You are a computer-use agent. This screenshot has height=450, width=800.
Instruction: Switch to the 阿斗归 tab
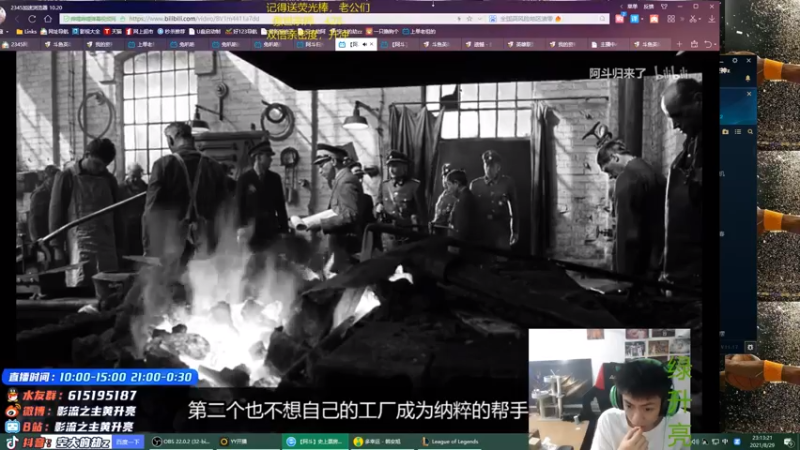click(x=313, y=44)
